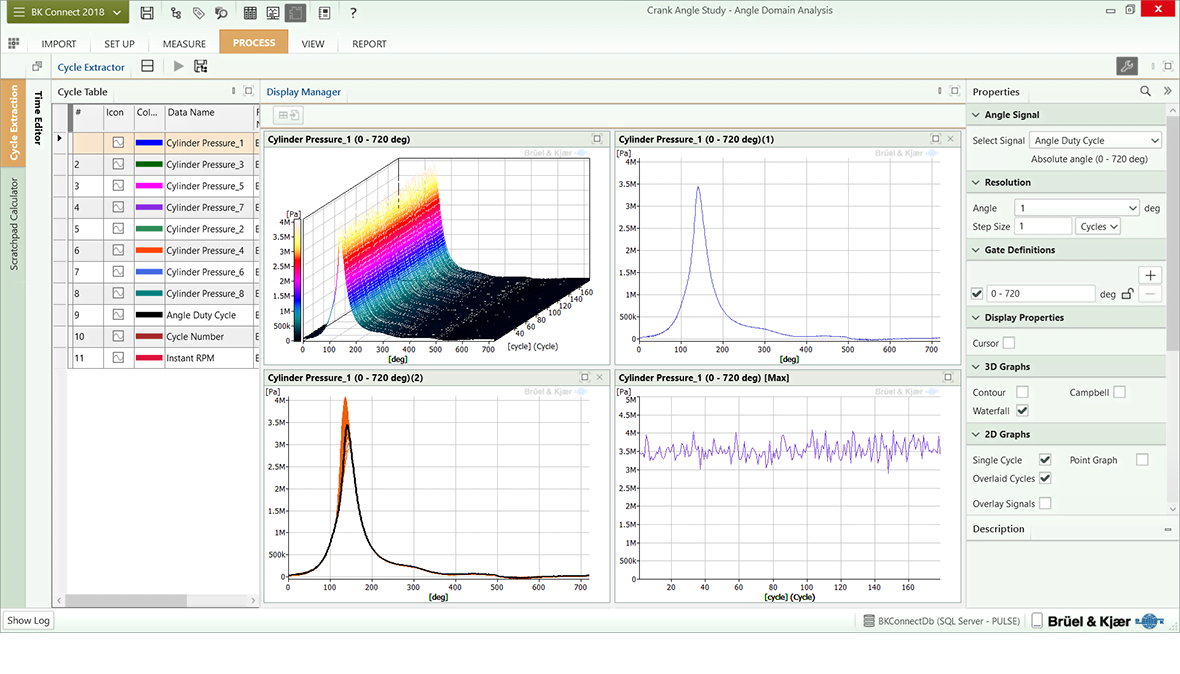
Task: Switch to the SET UP tab
Action: tap(119, 44)
